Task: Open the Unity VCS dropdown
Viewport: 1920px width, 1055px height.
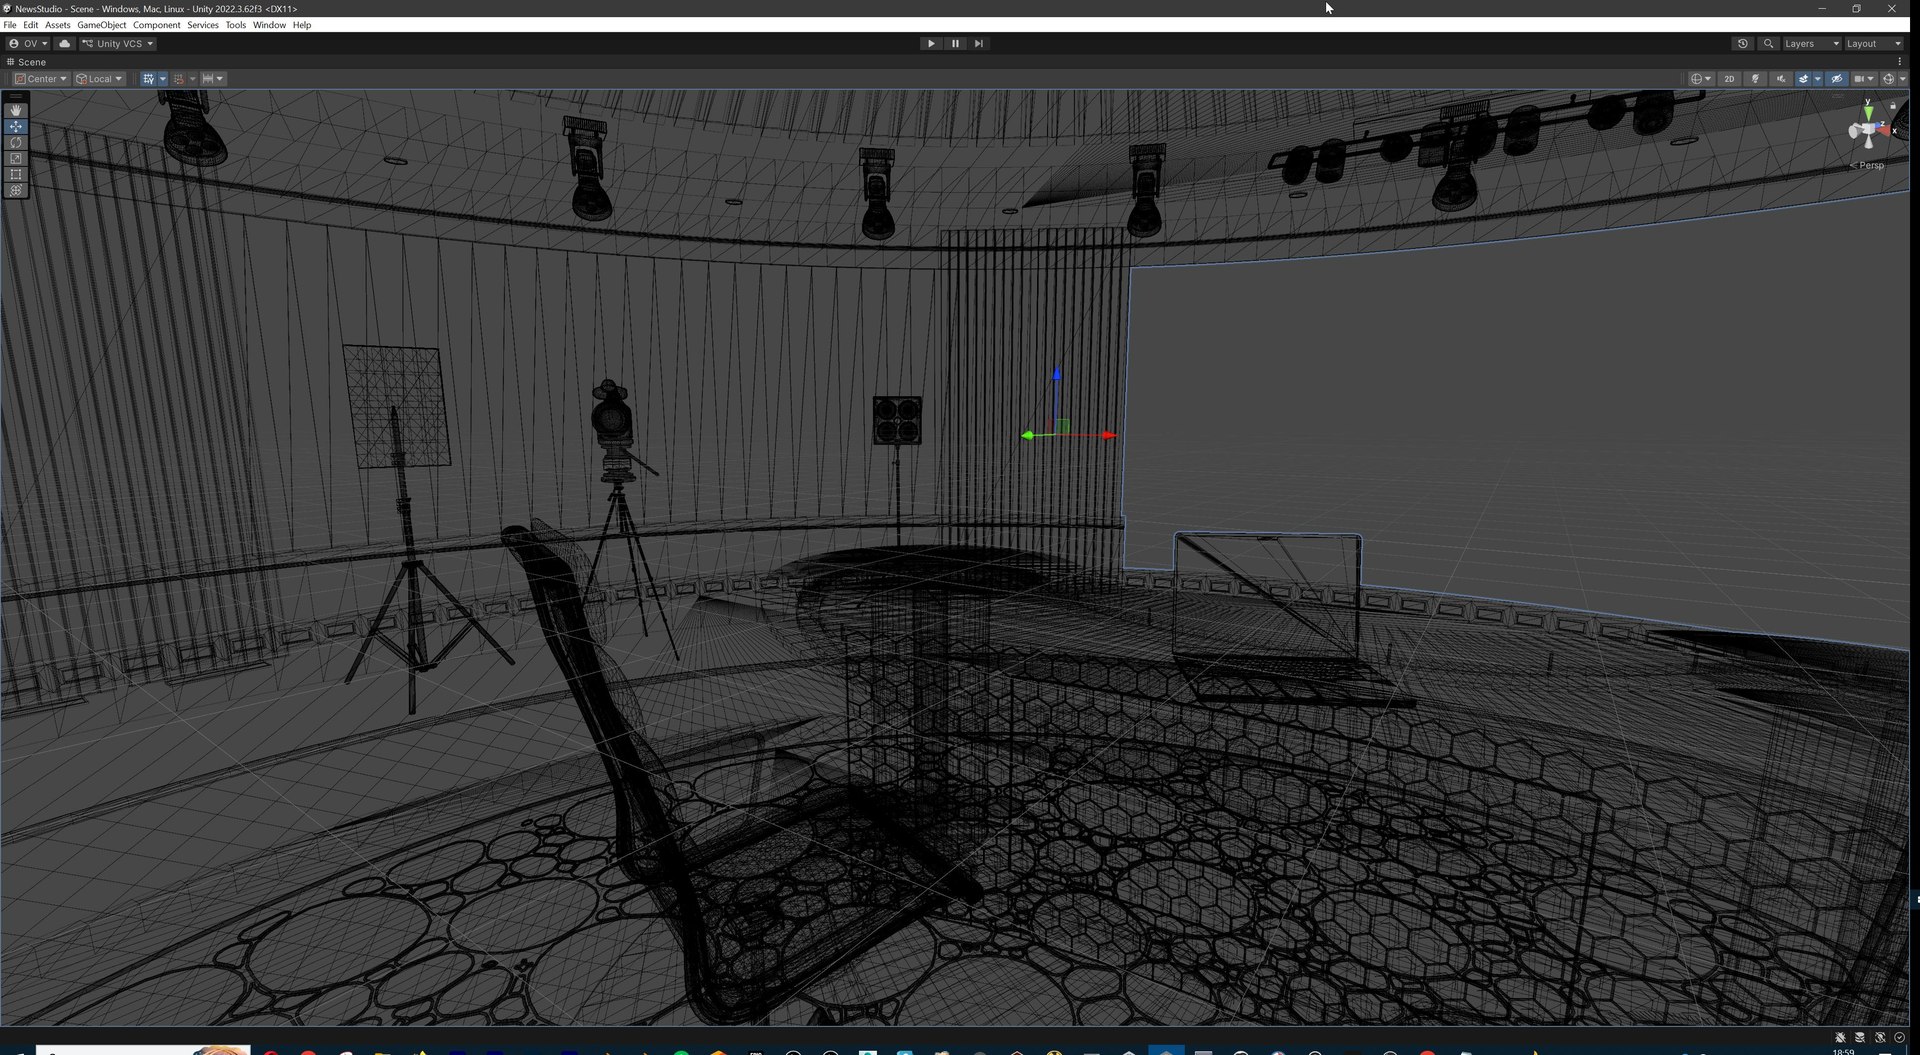Action: pos(118,44)
